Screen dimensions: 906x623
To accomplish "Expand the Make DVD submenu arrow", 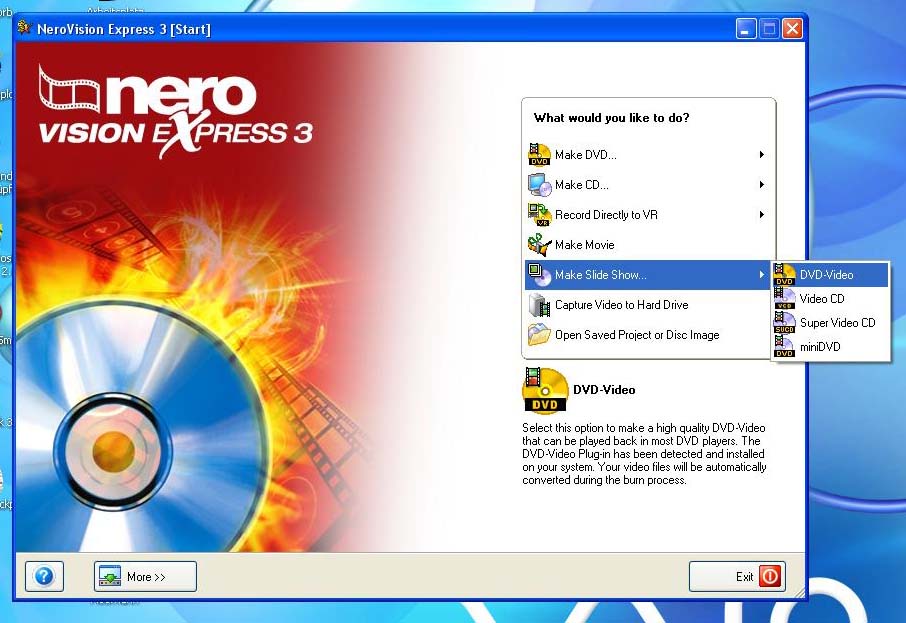I will (x=762, y=154).
